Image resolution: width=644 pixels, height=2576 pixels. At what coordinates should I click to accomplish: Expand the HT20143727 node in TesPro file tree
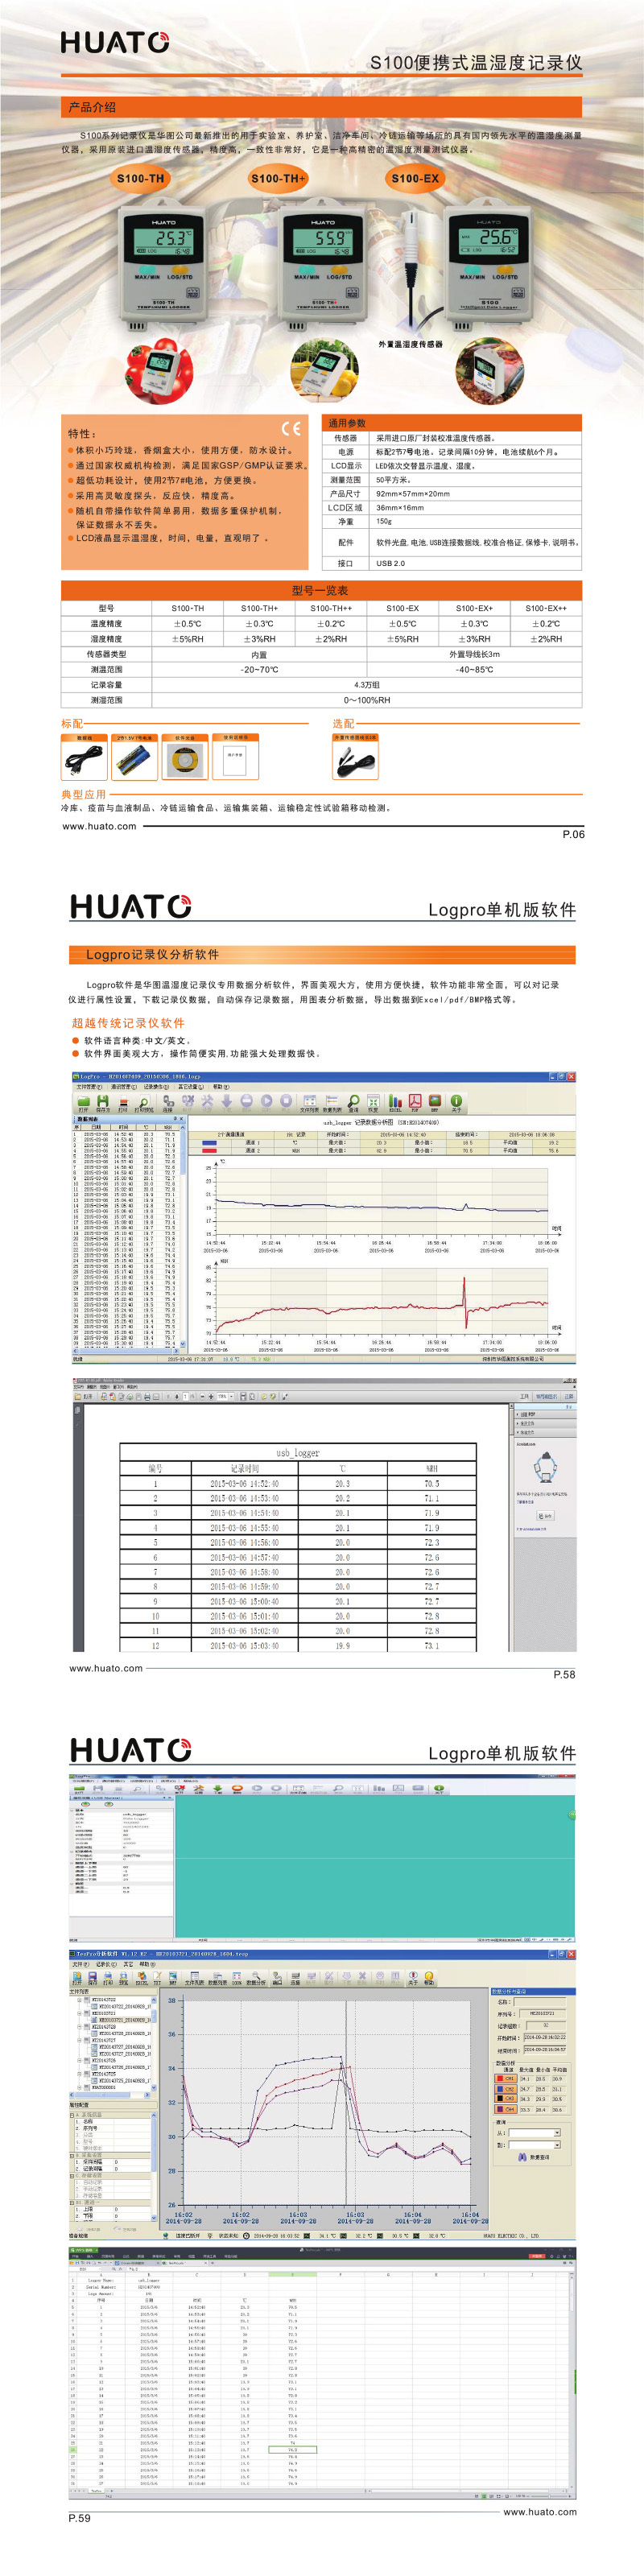pos(80,2041)
